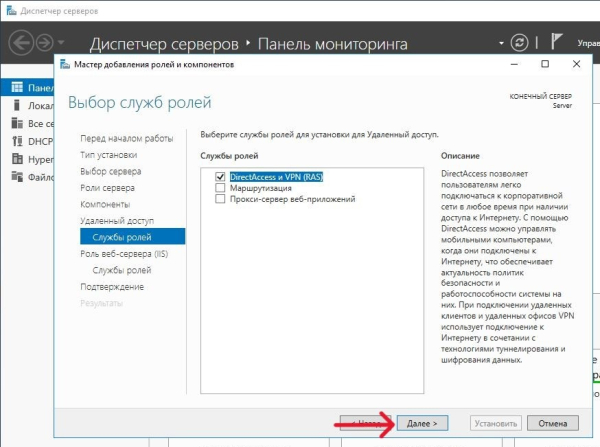Click the forward arrow in Server Manager header
This screenshot has width=600, height=447.
pos(45,43)
